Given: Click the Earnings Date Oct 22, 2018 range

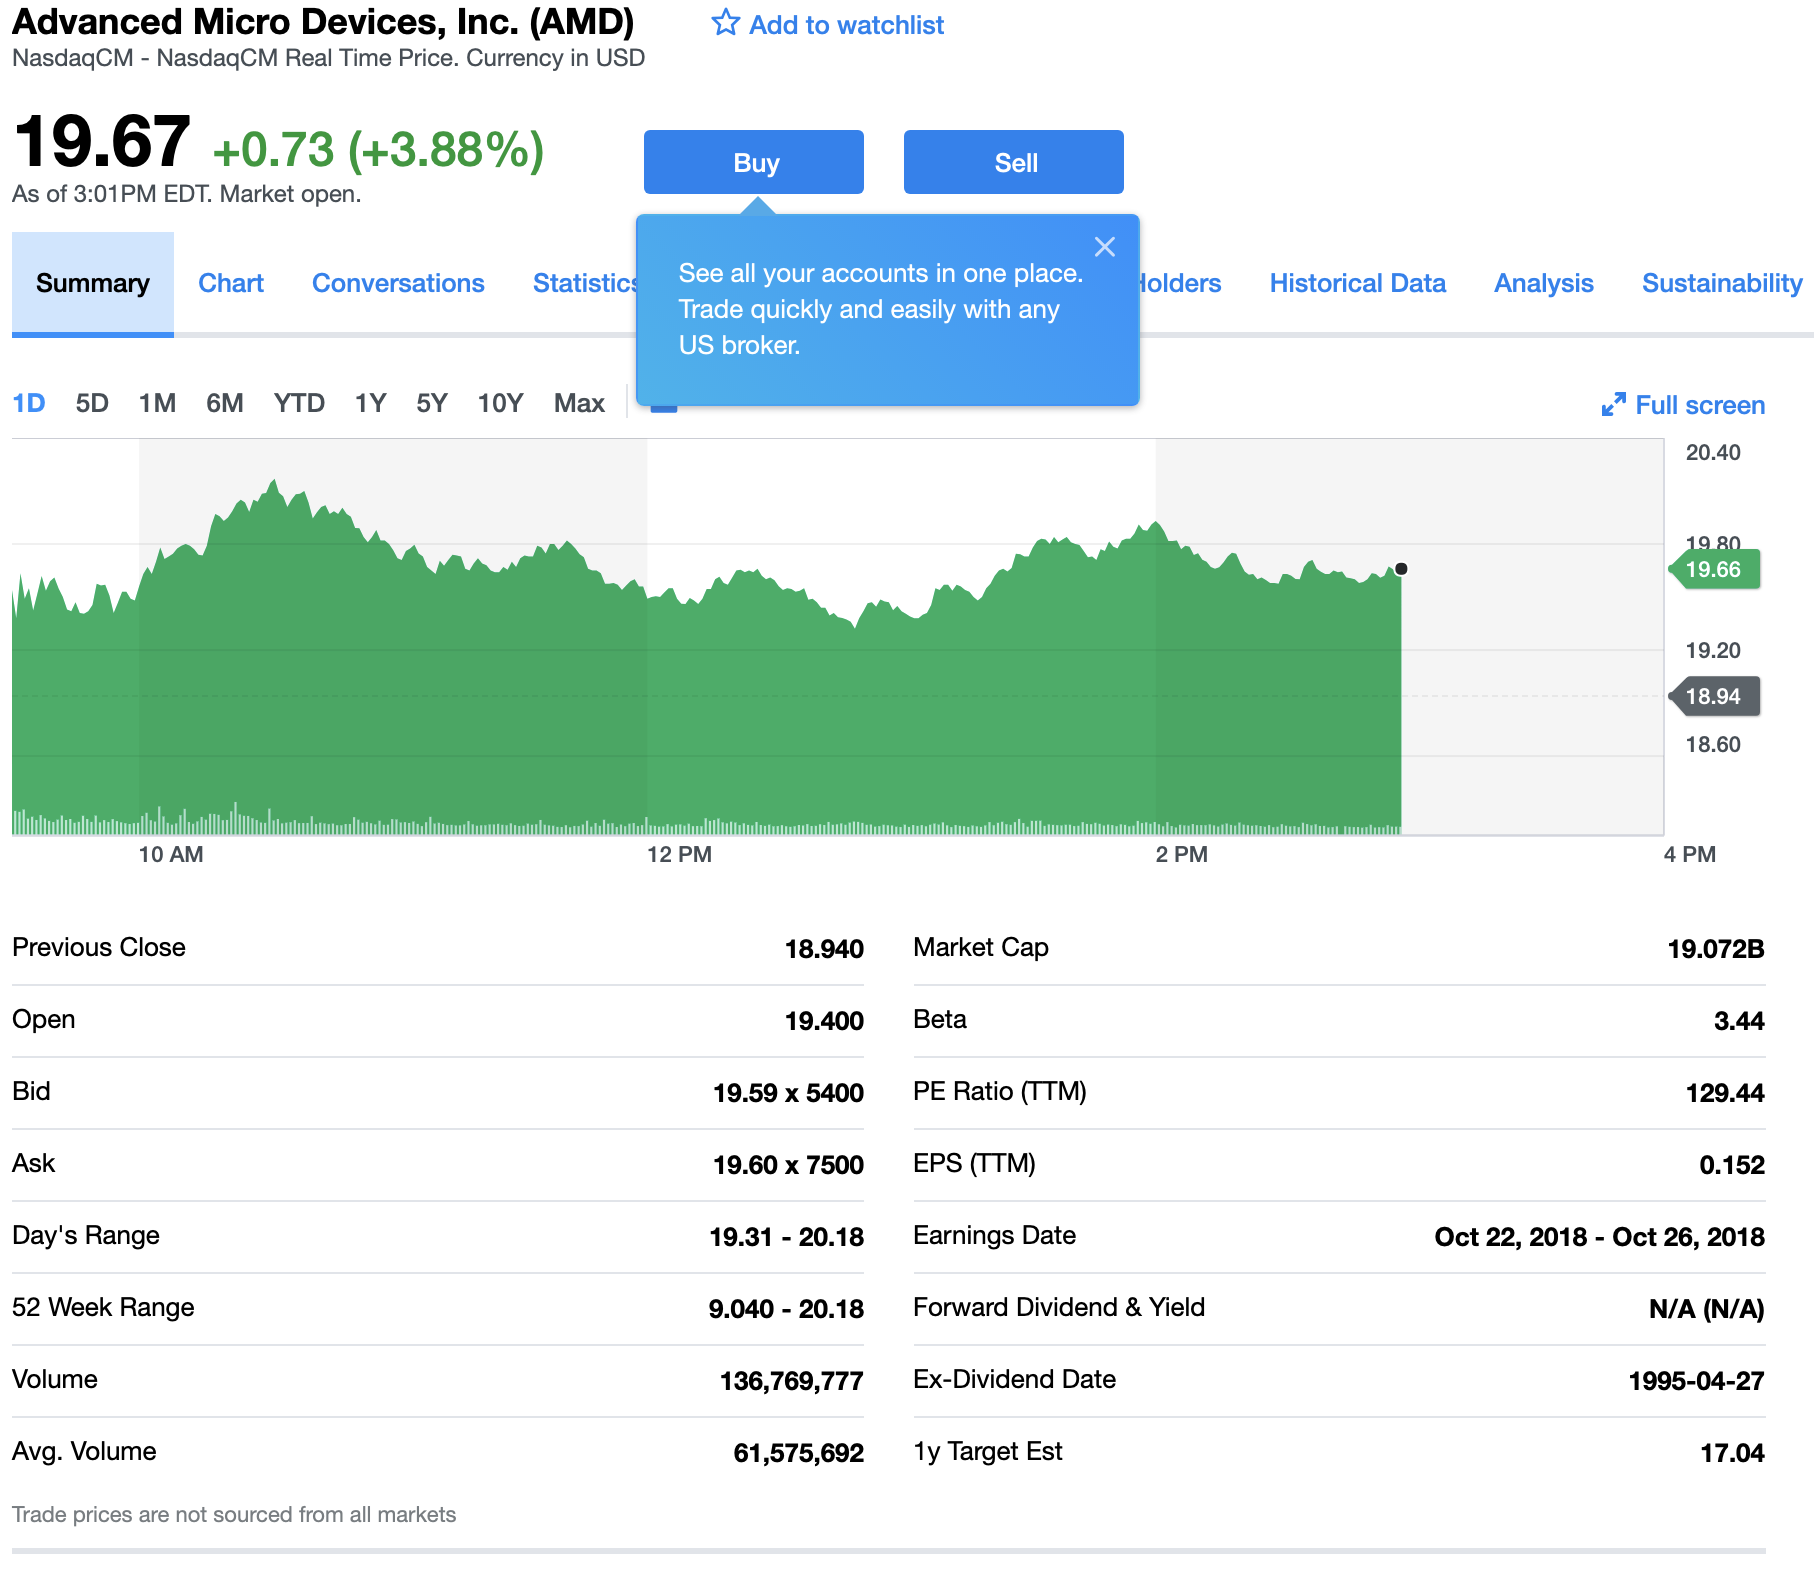Looking at the screenshot, I should [1599, 1237].
